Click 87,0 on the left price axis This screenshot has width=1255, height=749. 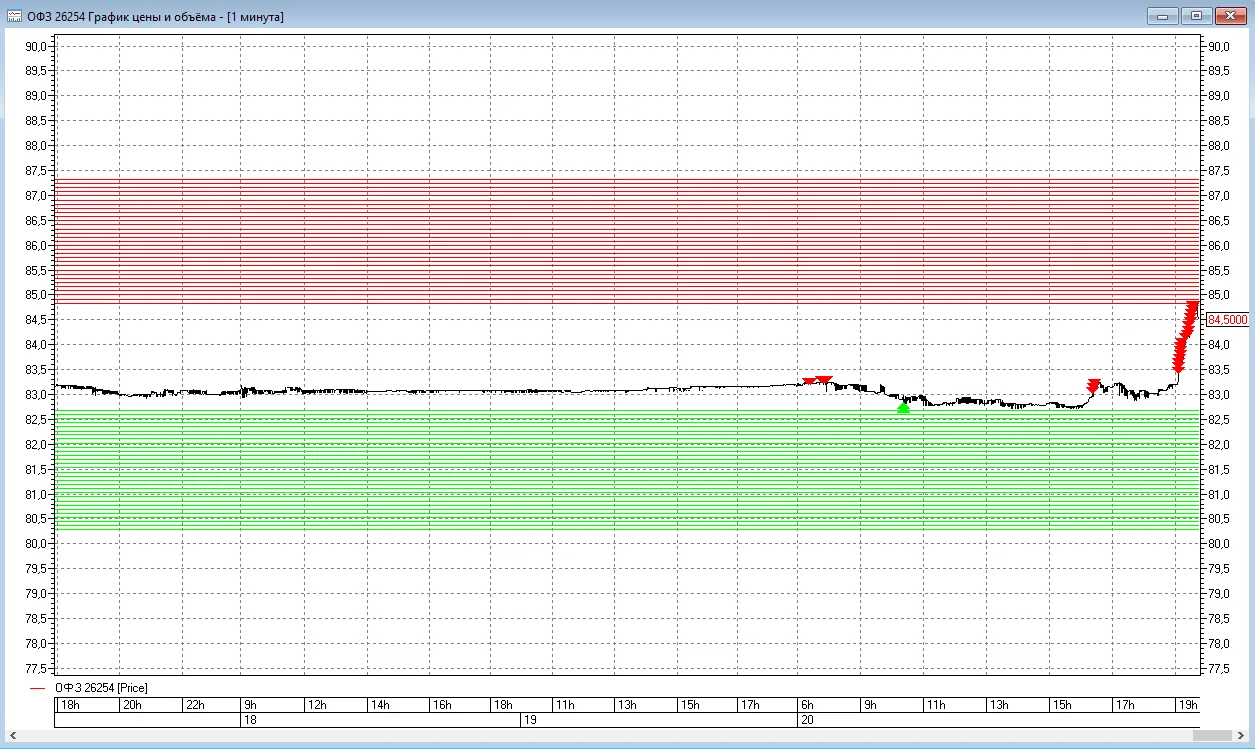(36, 195)
